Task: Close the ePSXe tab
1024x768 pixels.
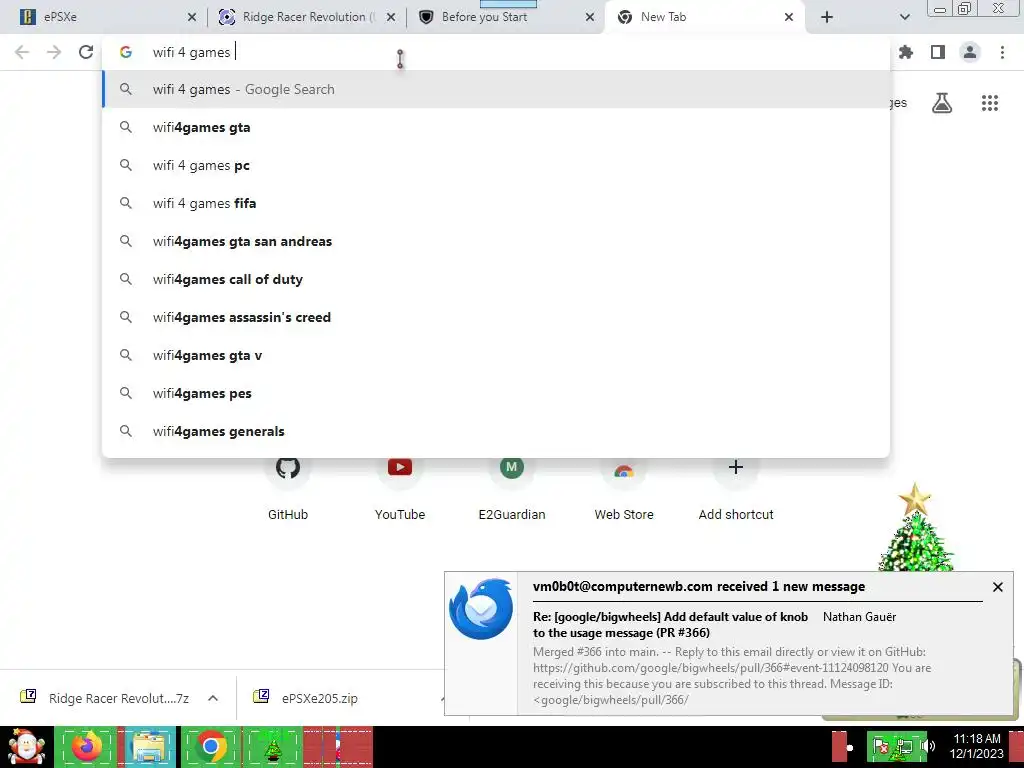Action: pyautogui.click(x=192, y=18)
